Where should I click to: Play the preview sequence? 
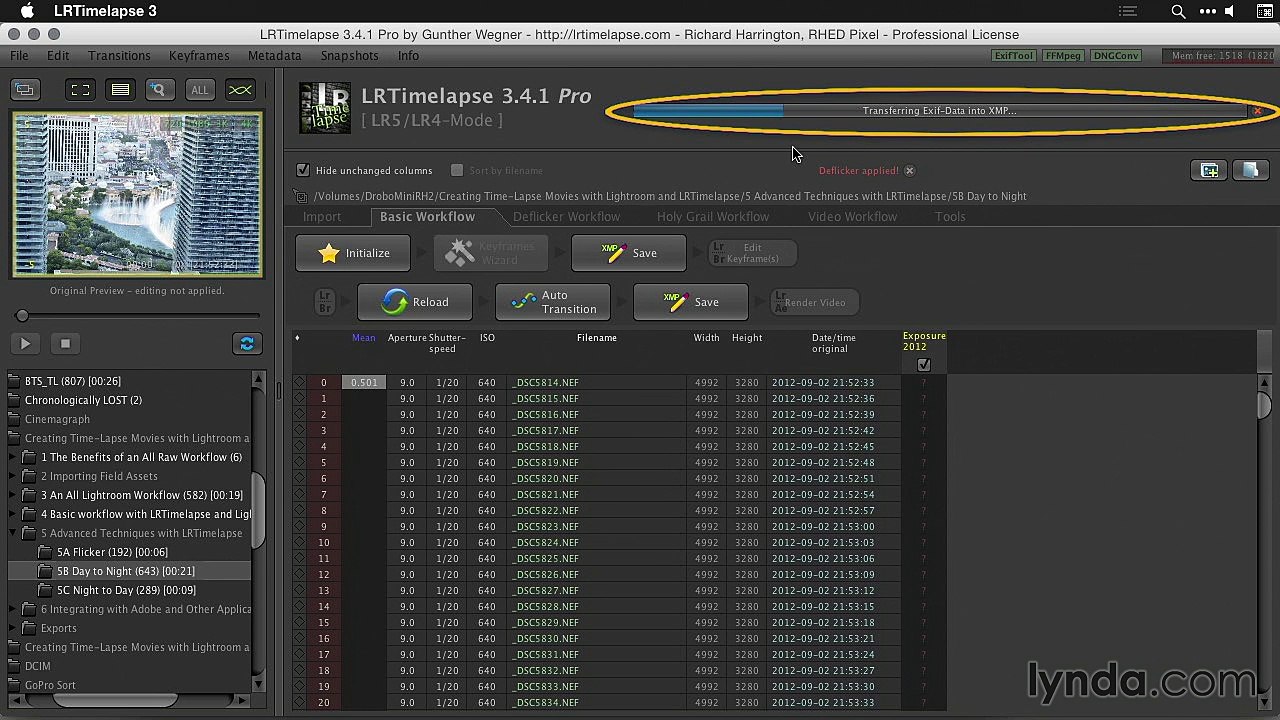25,344
